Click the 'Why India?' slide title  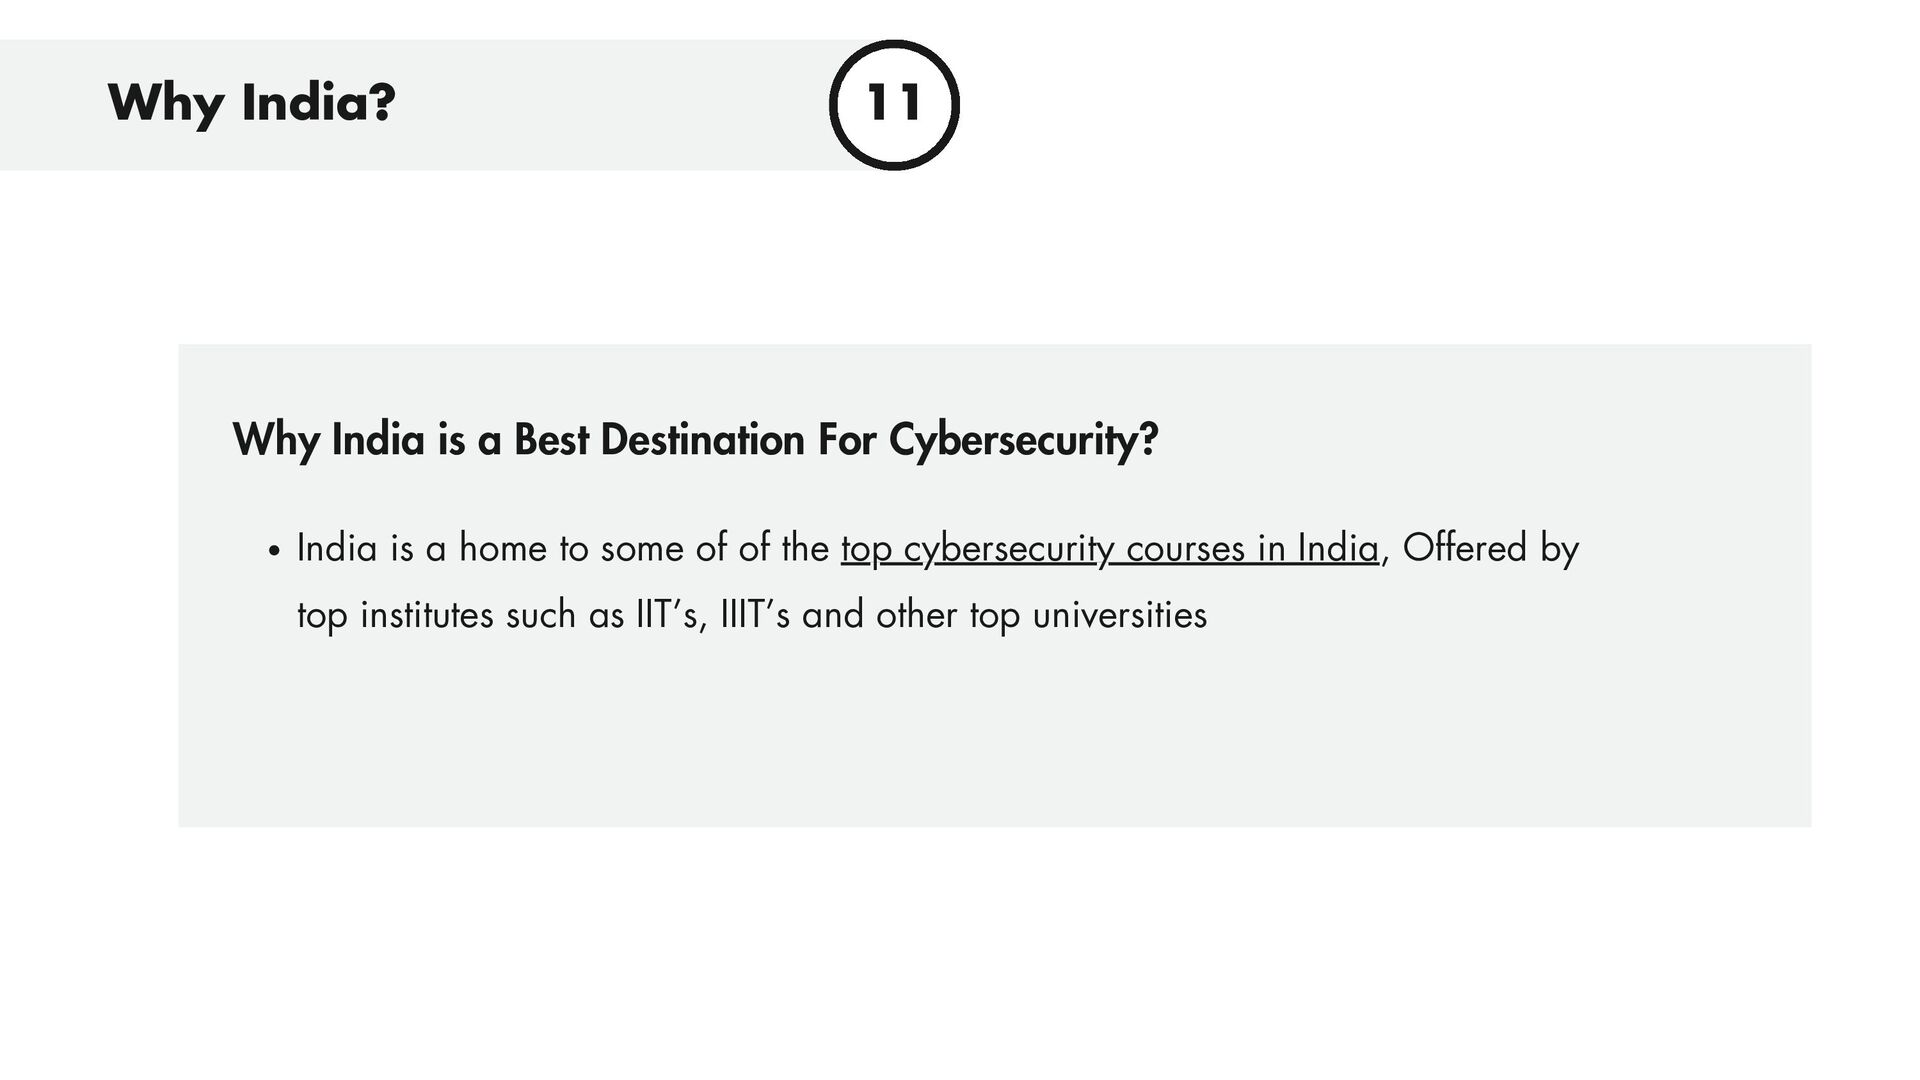251,103
